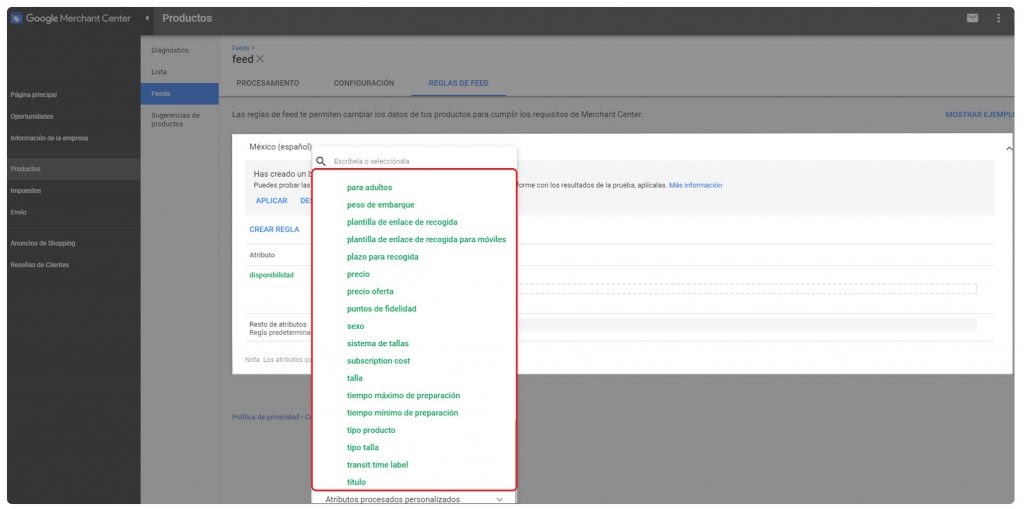Click the search magnifier icon in dropdown
Screen dimensions: 1024x509
tap(321, 161)
